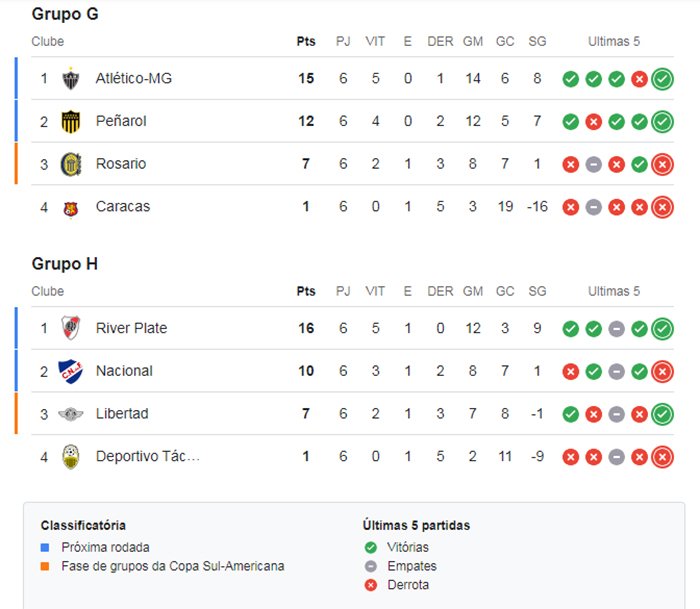The width and height of the screenshot is (700, 609).
Task: Click the Rosario club crest
Action: point(71,164)
